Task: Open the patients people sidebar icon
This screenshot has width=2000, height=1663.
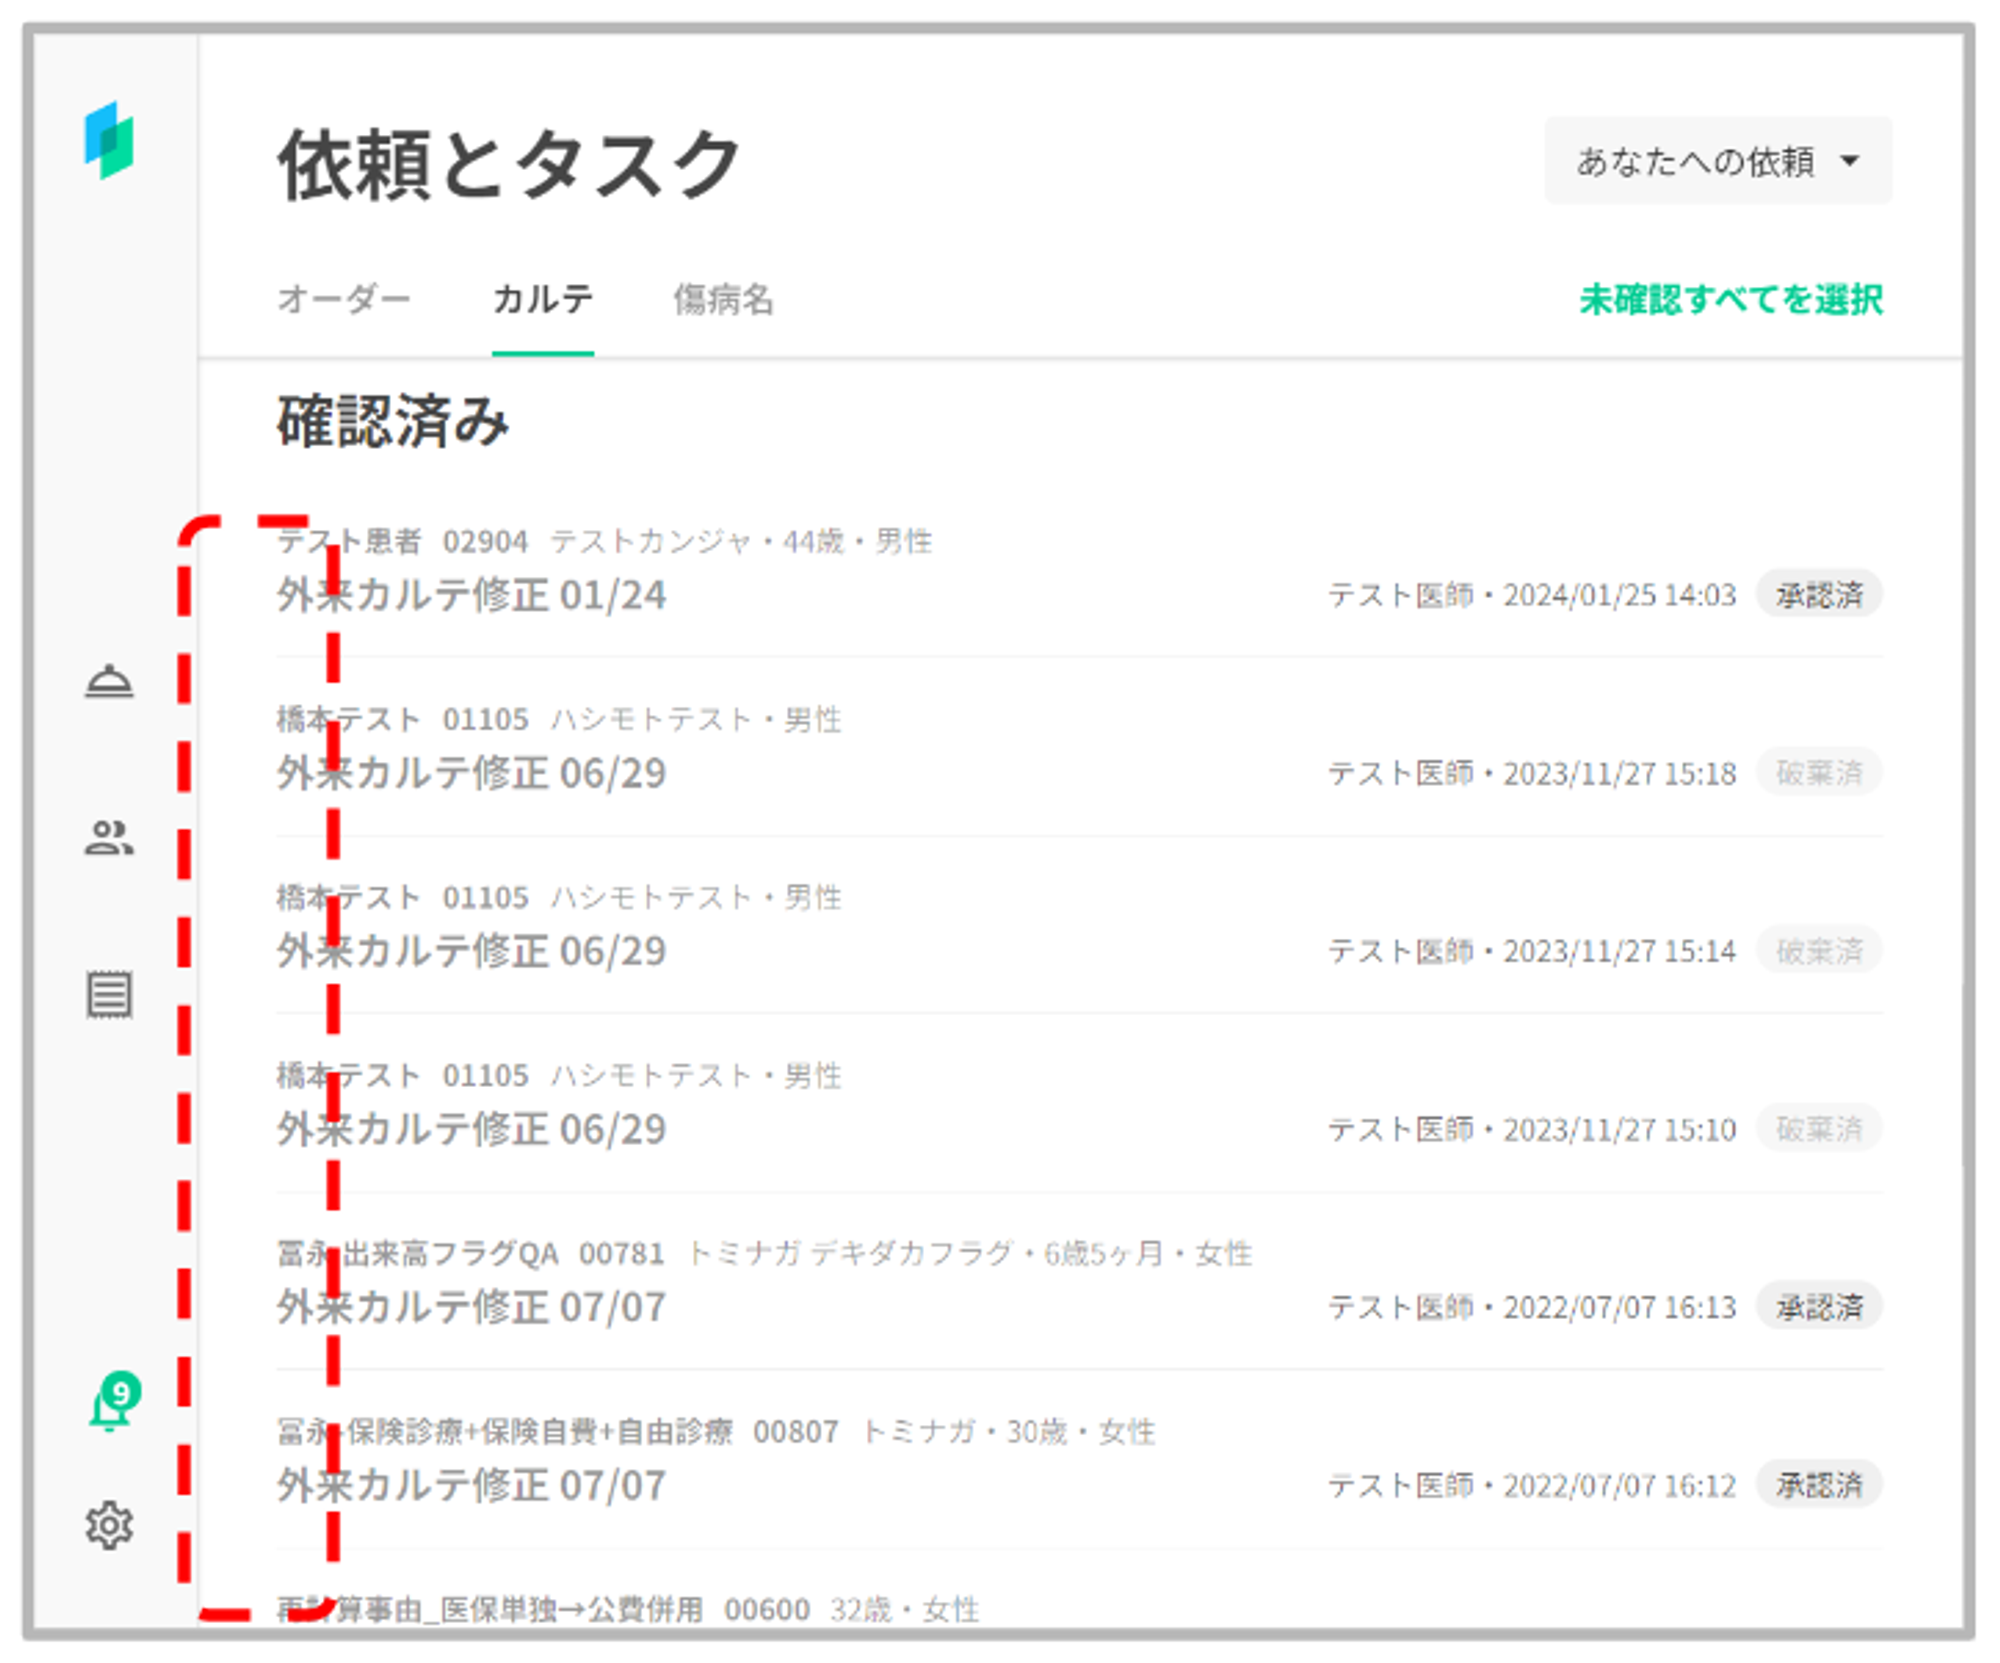Action: (109, 838)
